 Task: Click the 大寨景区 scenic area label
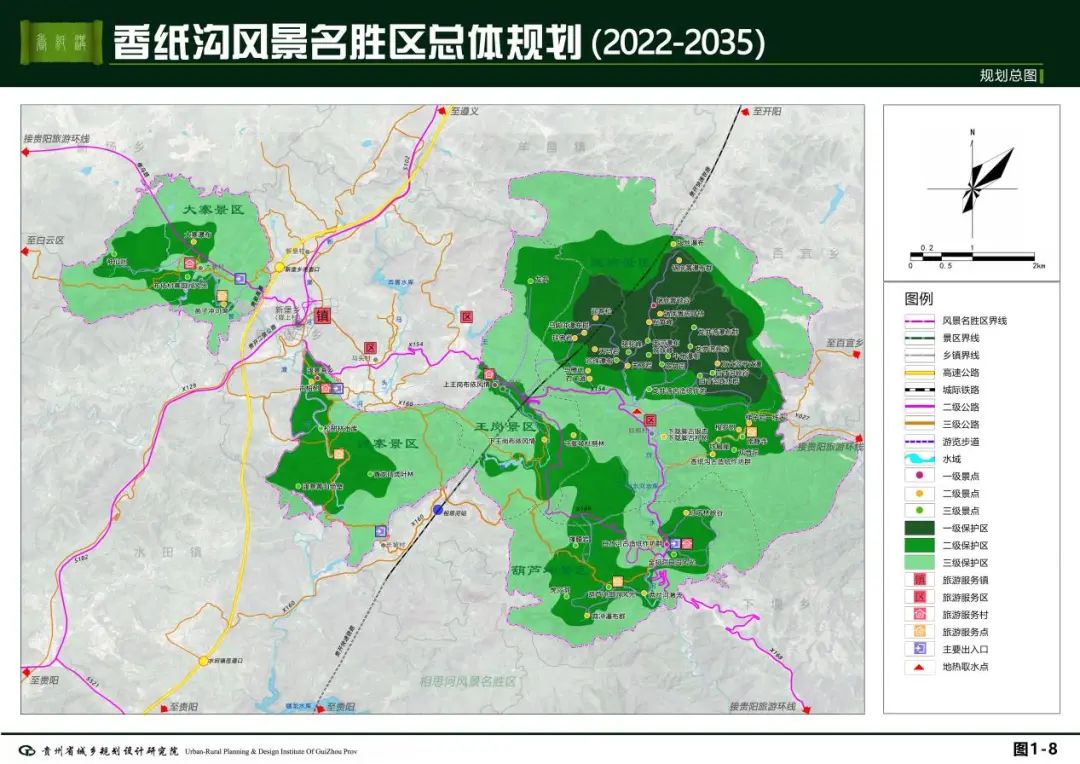pos(213,211)
